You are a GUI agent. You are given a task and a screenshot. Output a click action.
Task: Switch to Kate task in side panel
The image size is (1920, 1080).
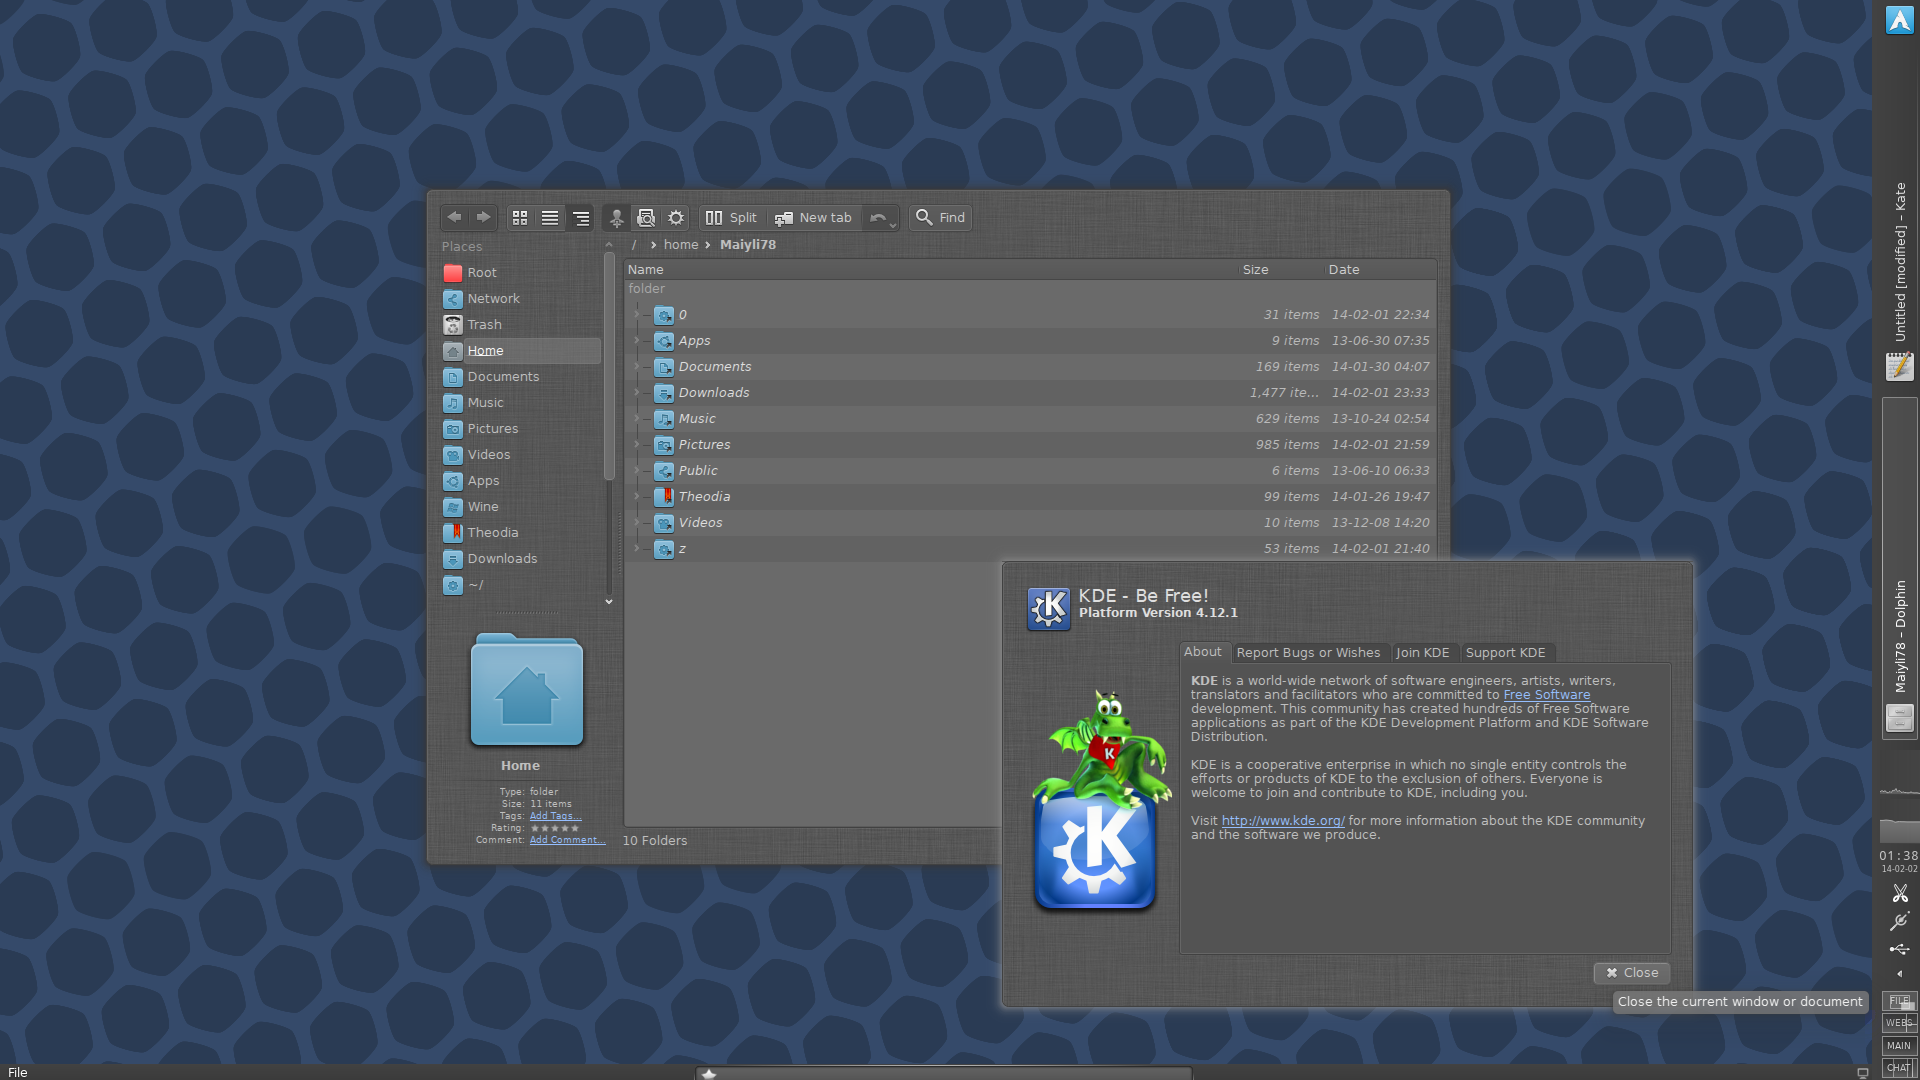tap(1899, 282)
